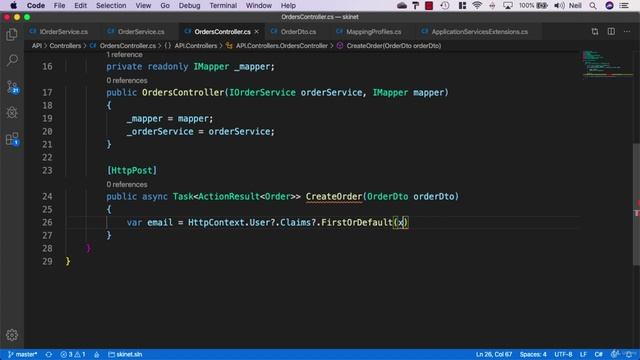Viewport: 640px width, 360px height.
Task: Change indentation via Spaces: 4
Action: pos(533,354)
